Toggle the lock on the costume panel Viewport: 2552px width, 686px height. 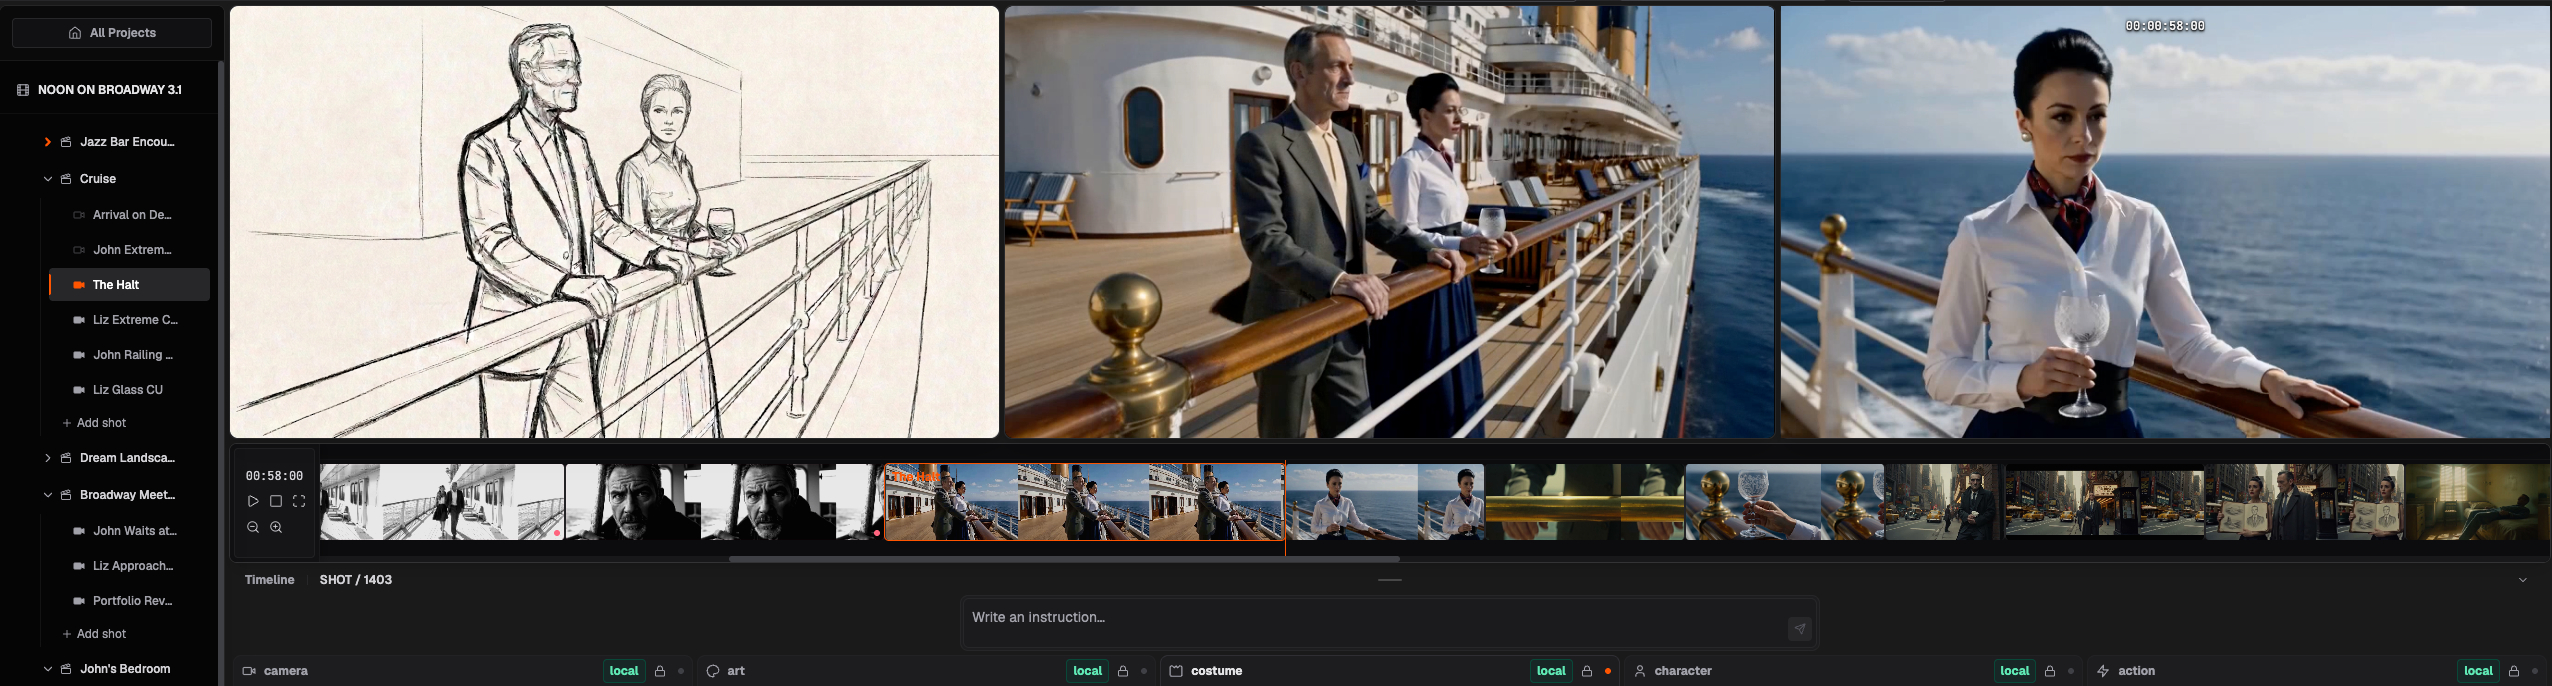coord(1587,671)
